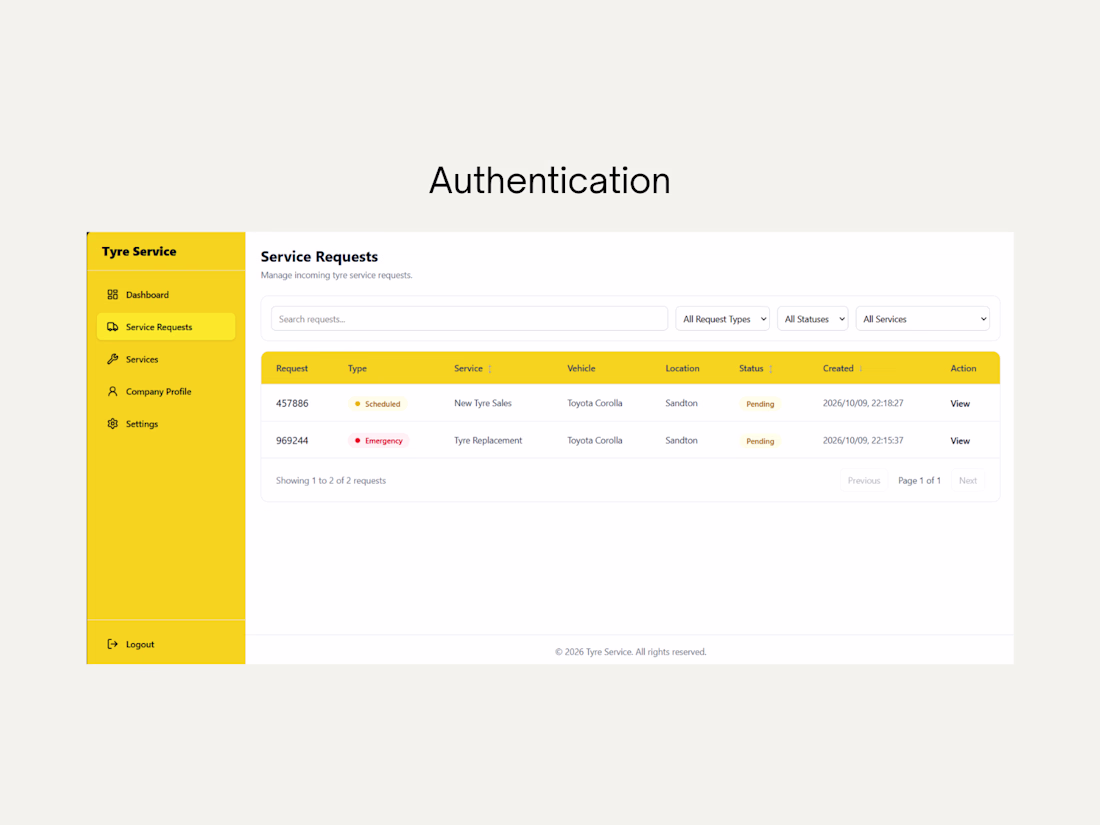Sort by the Service column arrow icon
The height and width of the screenshot is (825, 1100).
point(490,369)
